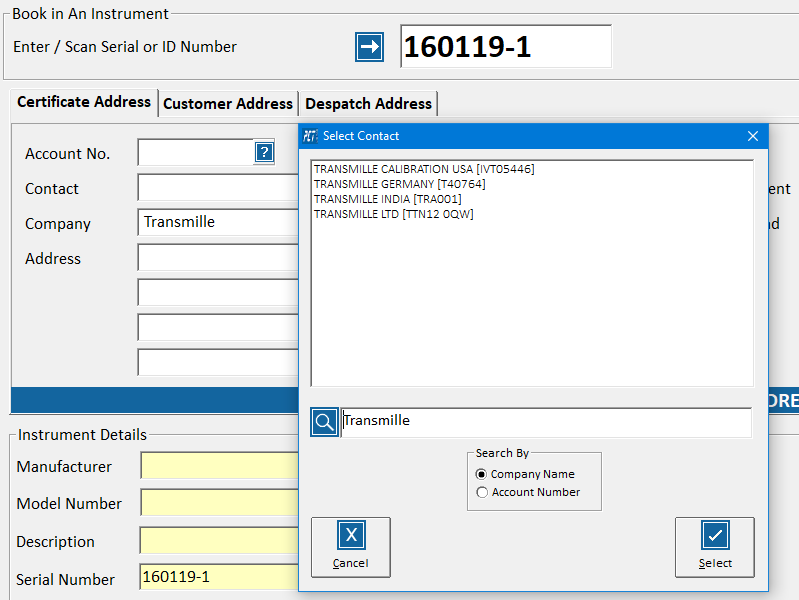Click the first Address line field
The height and width of the screenshot is (600, 799).
218,257
